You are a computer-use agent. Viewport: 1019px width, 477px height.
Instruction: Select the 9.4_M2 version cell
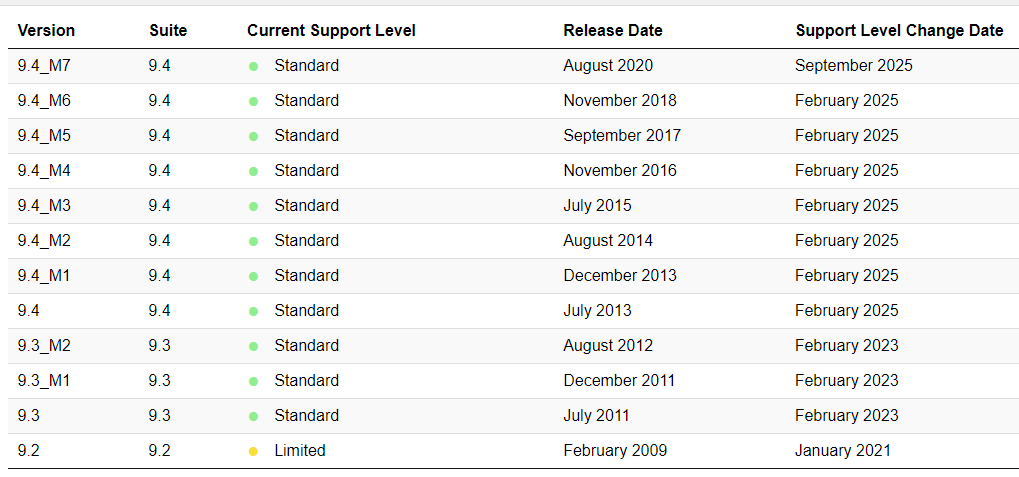44,240
